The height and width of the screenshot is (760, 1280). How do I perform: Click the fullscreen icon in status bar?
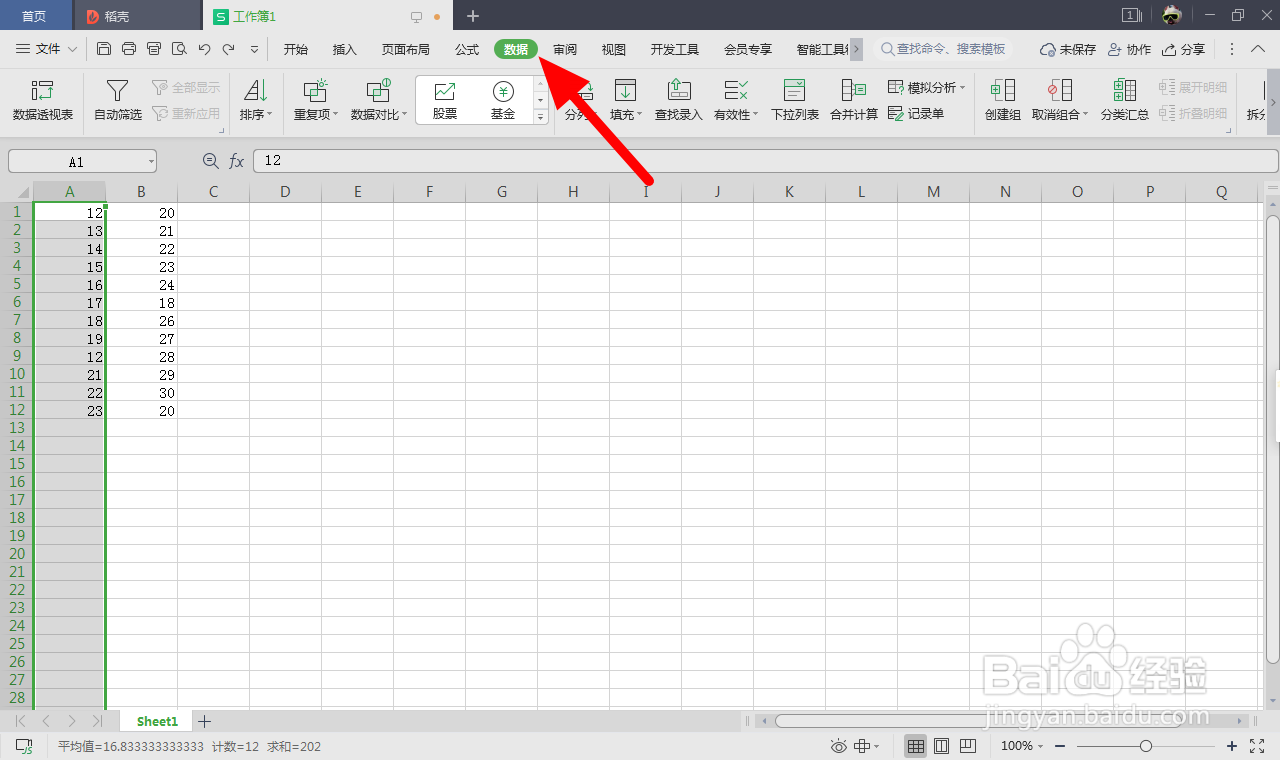tap(1259, 746)
